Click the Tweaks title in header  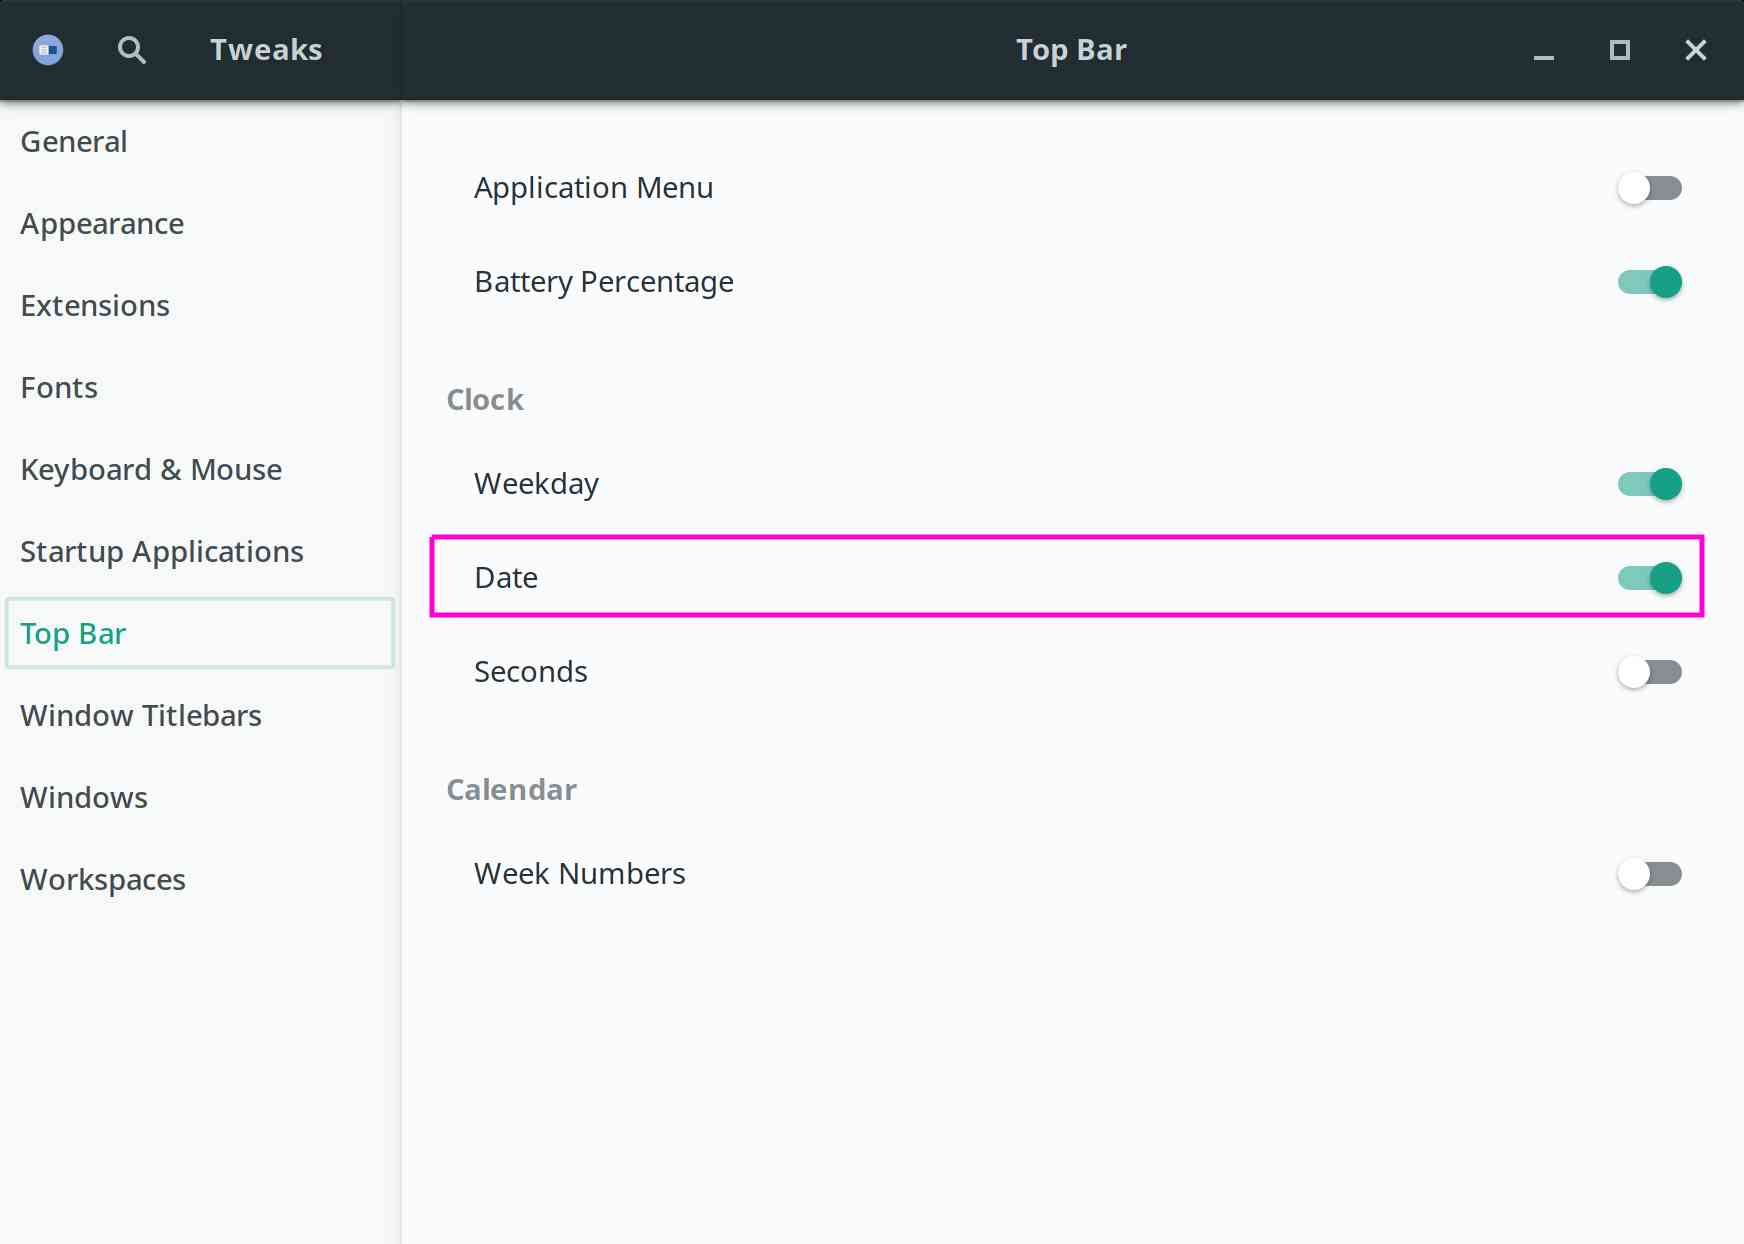coord(266,50)
